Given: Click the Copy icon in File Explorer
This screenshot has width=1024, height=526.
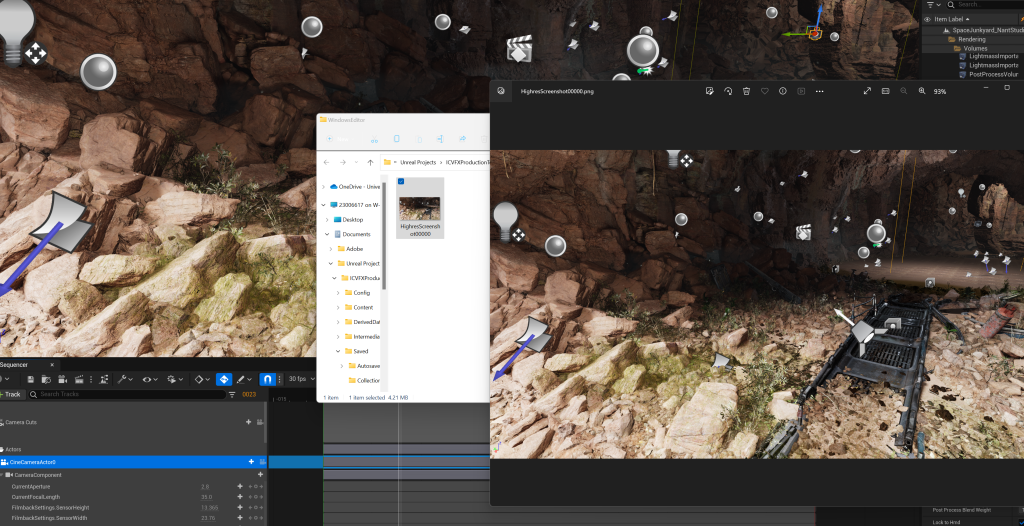Looking at the screenshot, I should pyautogui.click(x=396, y=139).
